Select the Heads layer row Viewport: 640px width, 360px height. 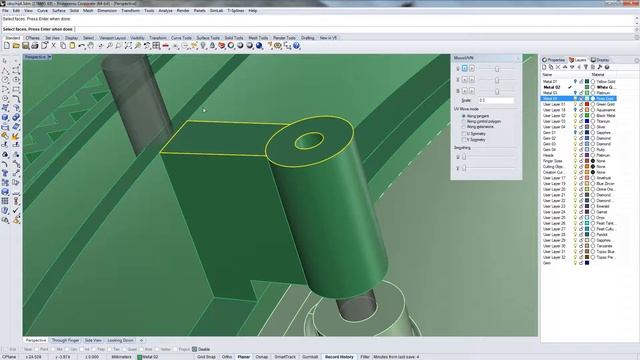pos(578,156)
